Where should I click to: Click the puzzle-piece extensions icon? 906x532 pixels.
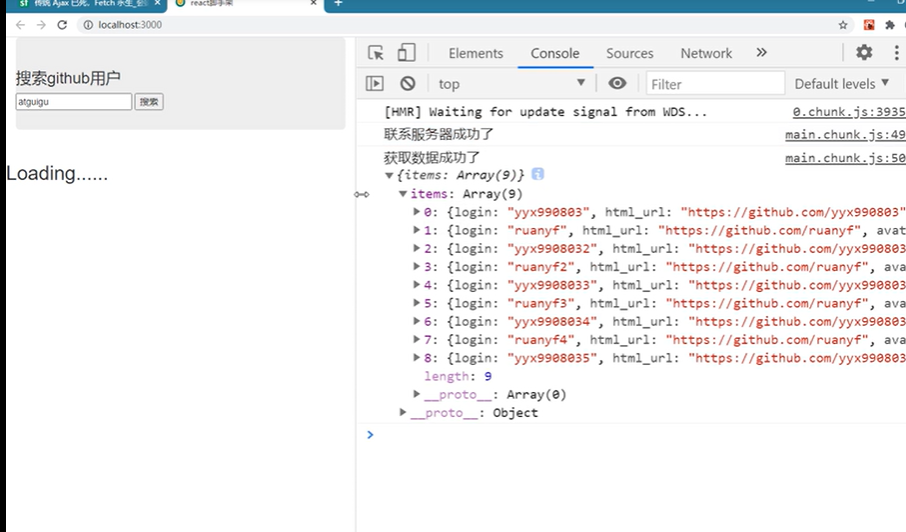pyautogui.click(x=890, y=25)
